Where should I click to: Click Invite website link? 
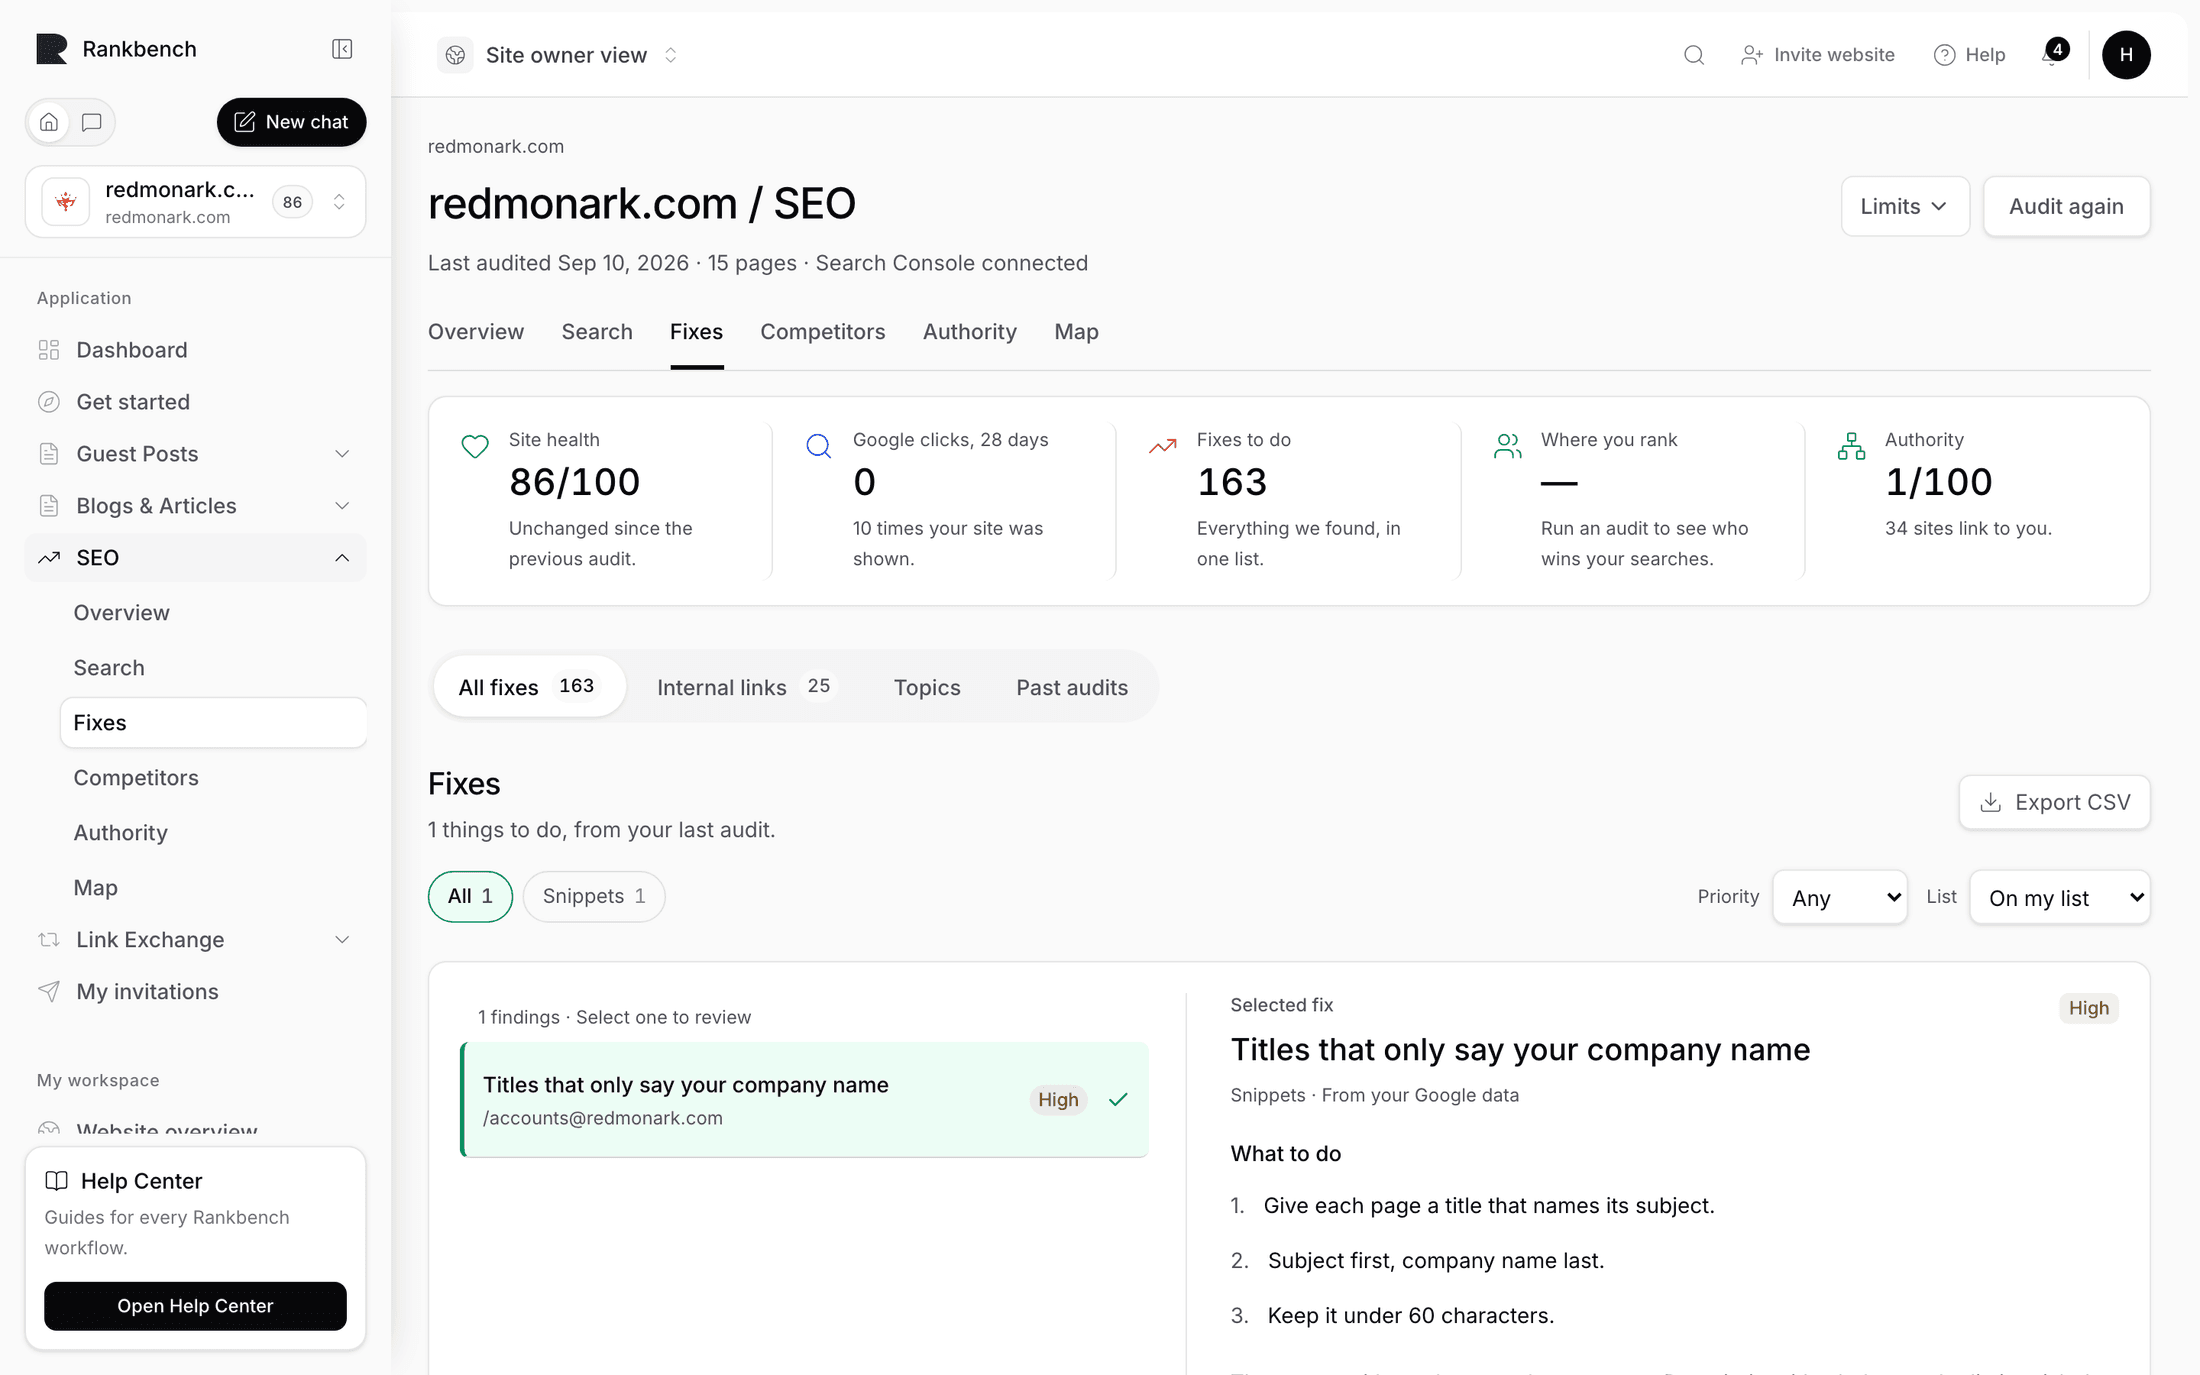(x=1817, y=55)
